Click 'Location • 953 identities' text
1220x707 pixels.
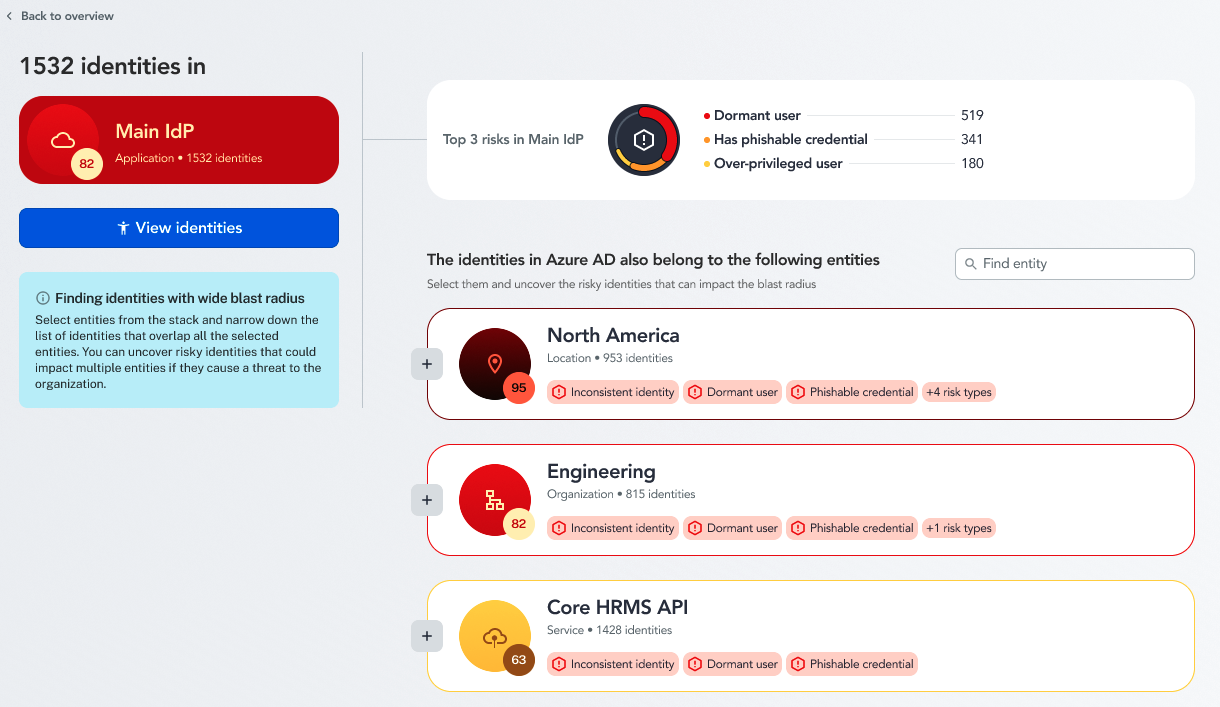610,358
